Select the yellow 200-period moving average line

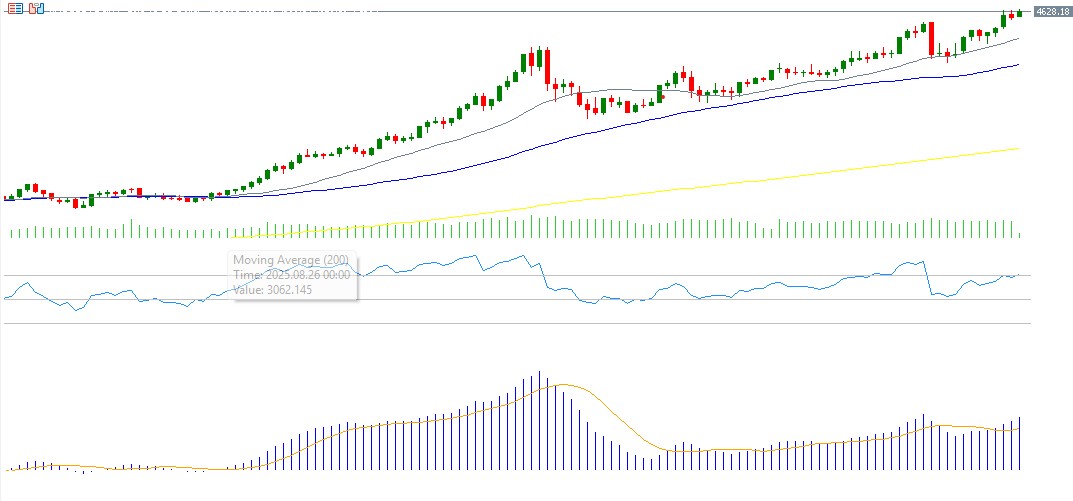pyautogui.click(x=800, y=173)
